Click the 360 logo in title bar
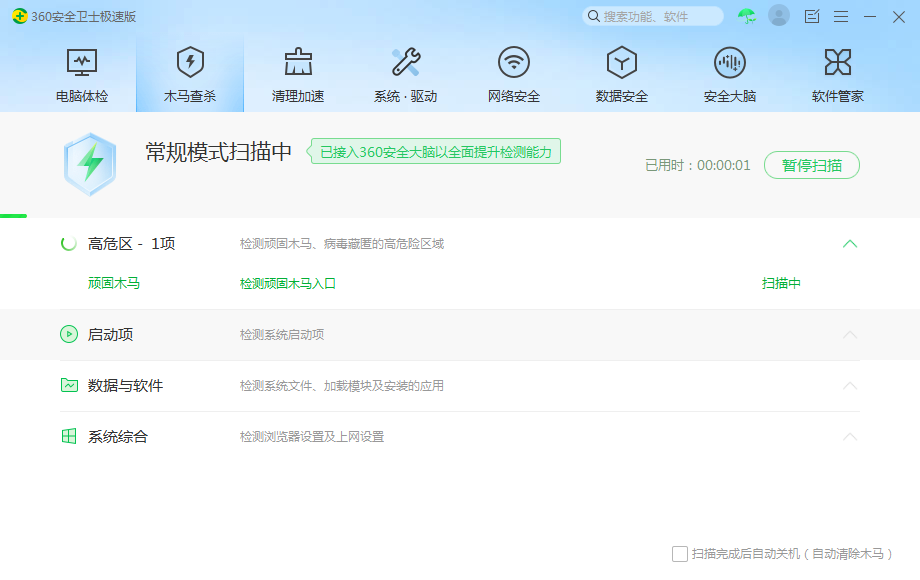The width and height of the screenshot is (920, 580). [20, 16]
